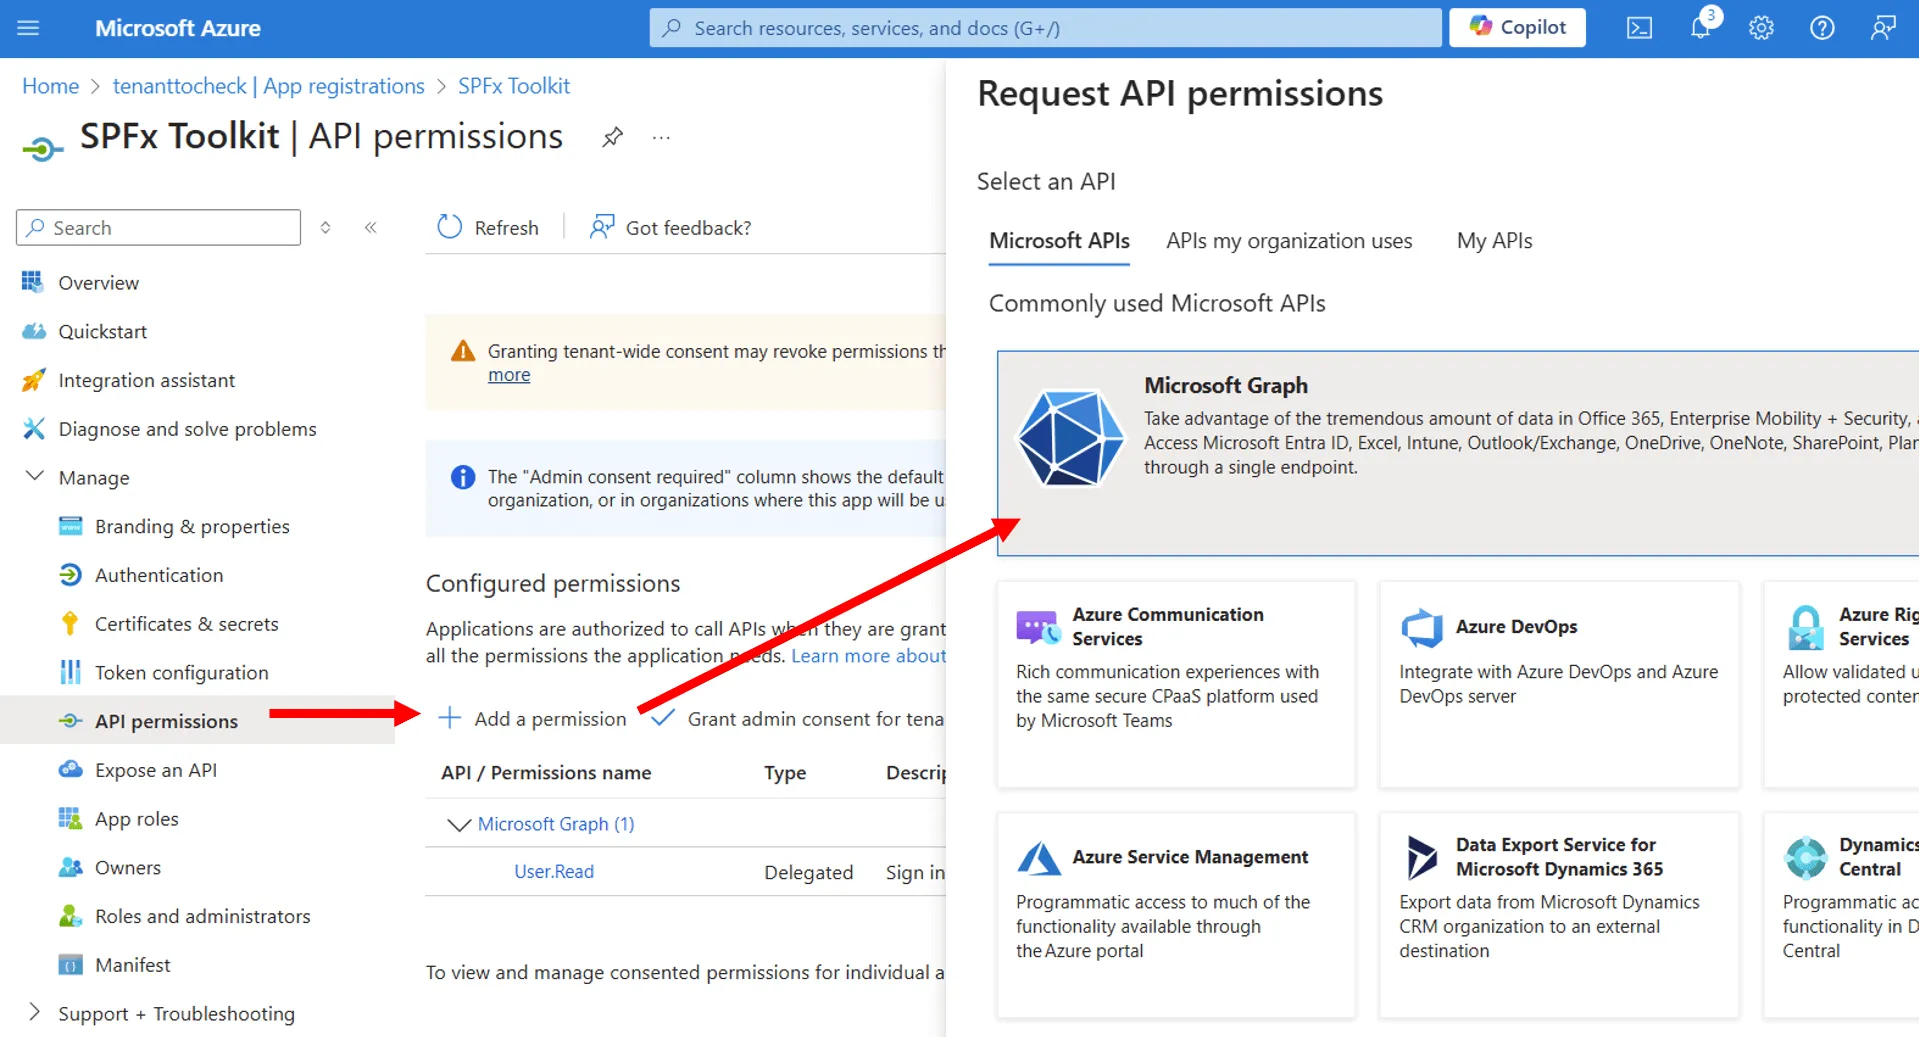Open Copilot from the top bar

point(1516,27)
